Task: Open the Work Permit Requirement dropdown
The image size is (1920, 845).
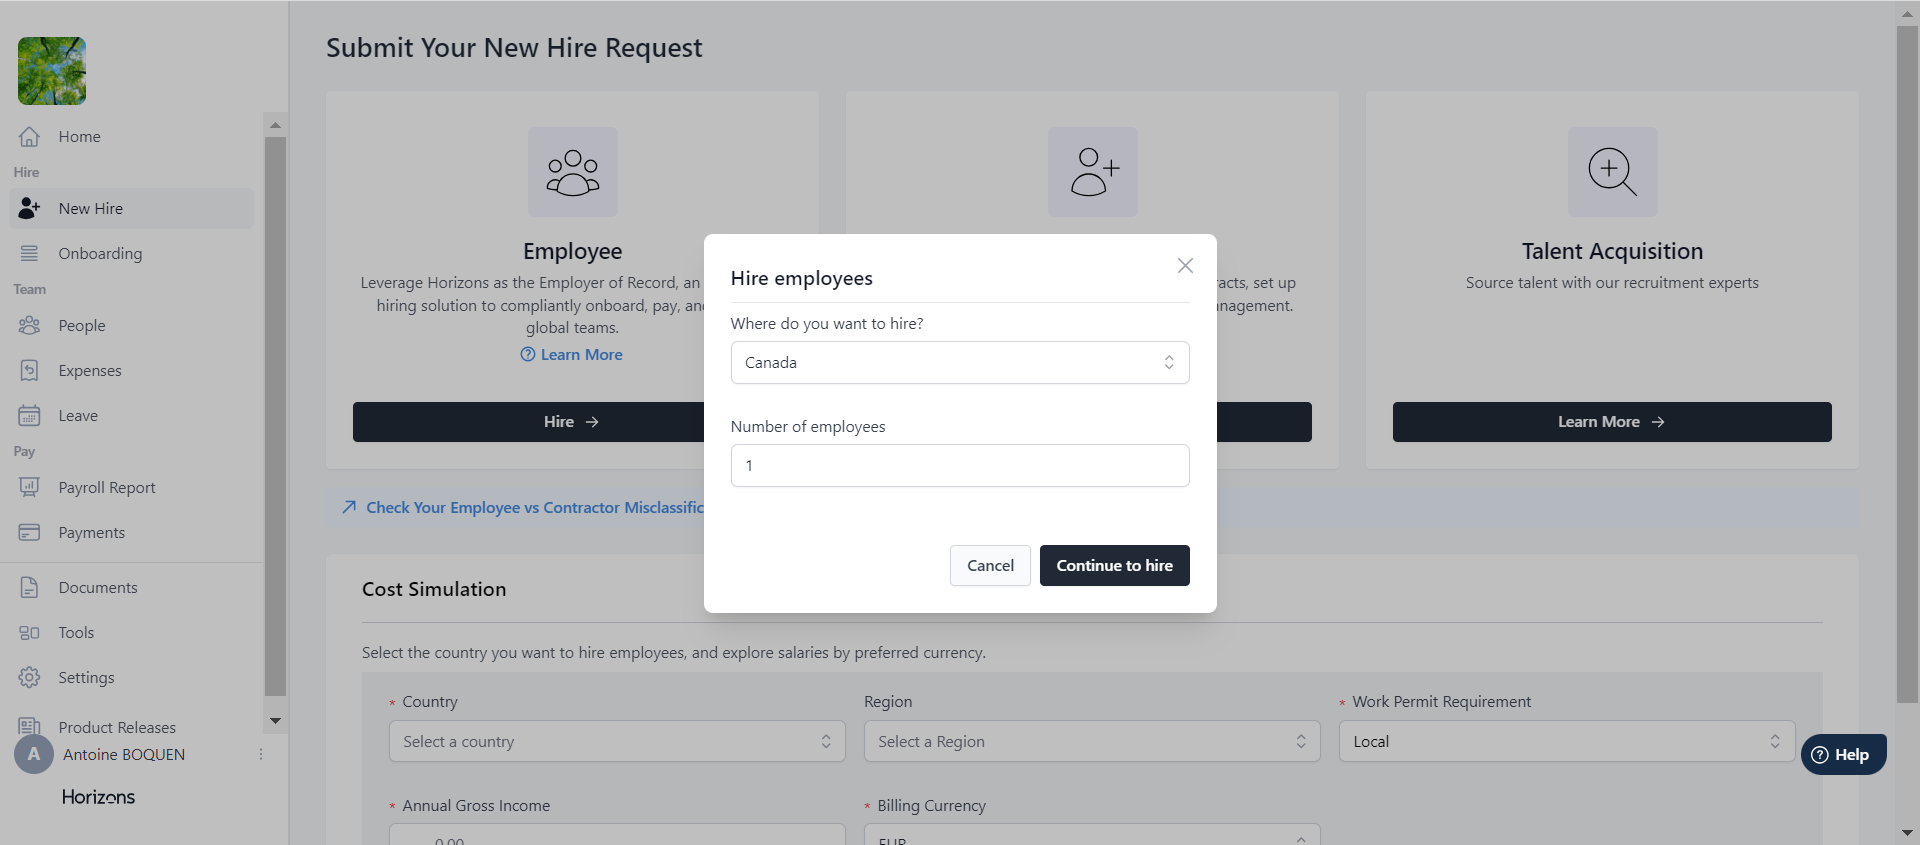Action: coord(1566,742)
